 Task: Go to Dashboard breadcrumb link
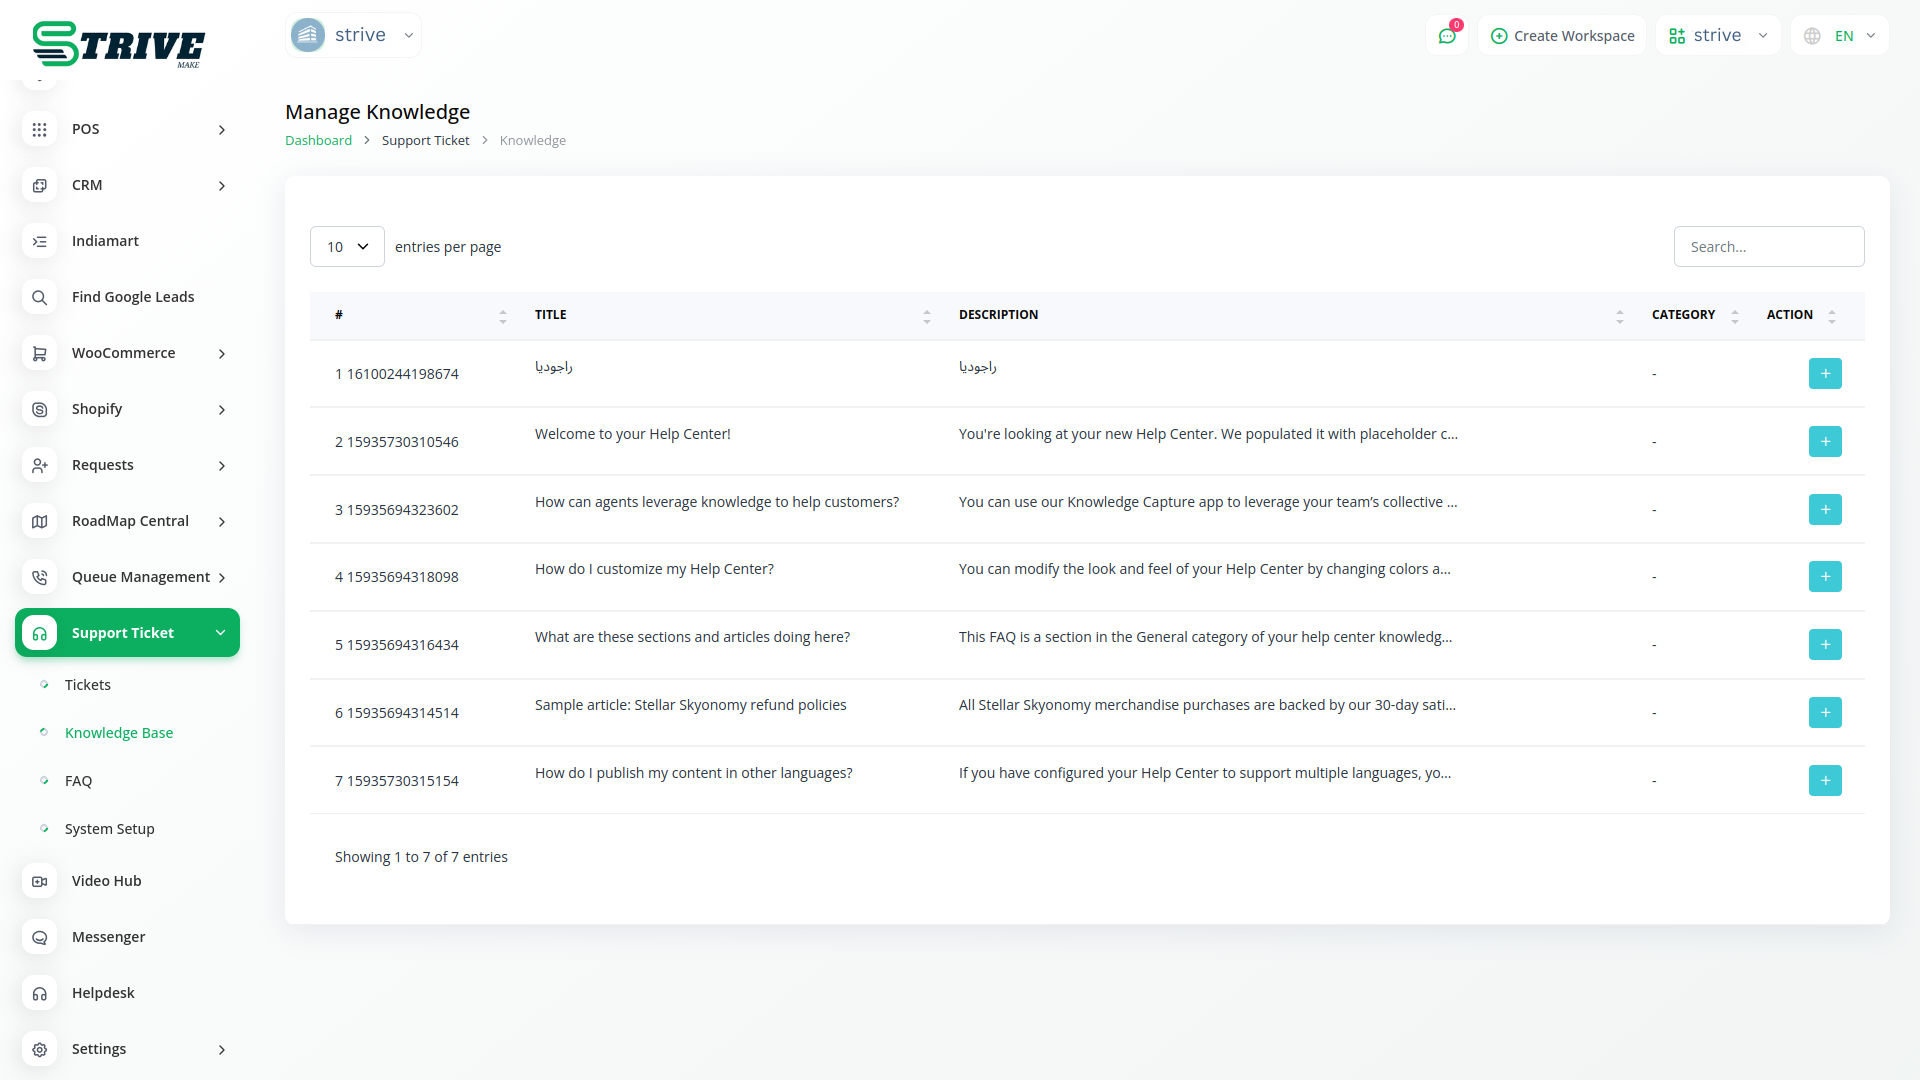point(318,141)
